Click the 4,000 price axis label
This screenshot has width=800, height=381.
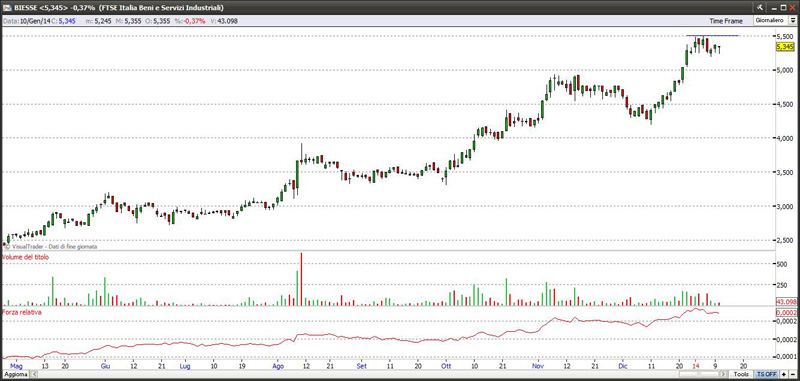tap(784, 138)
